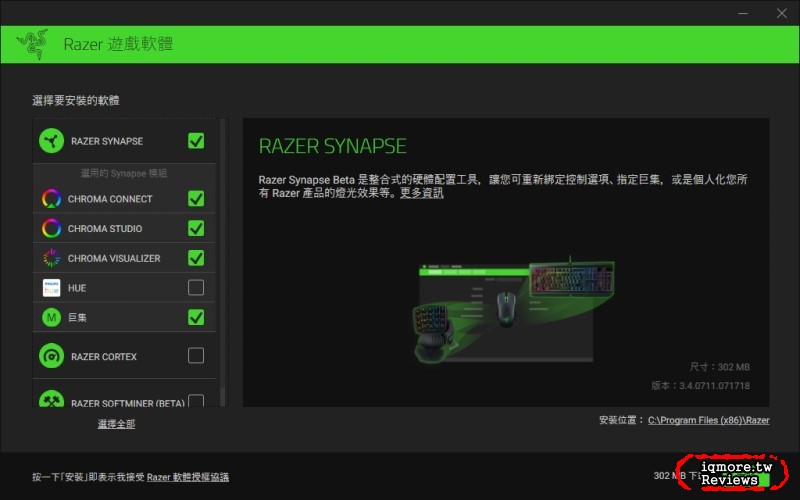800x500 pixels.
Task: Click the Chroma Connect icon
Action: (x=52, y=198)
